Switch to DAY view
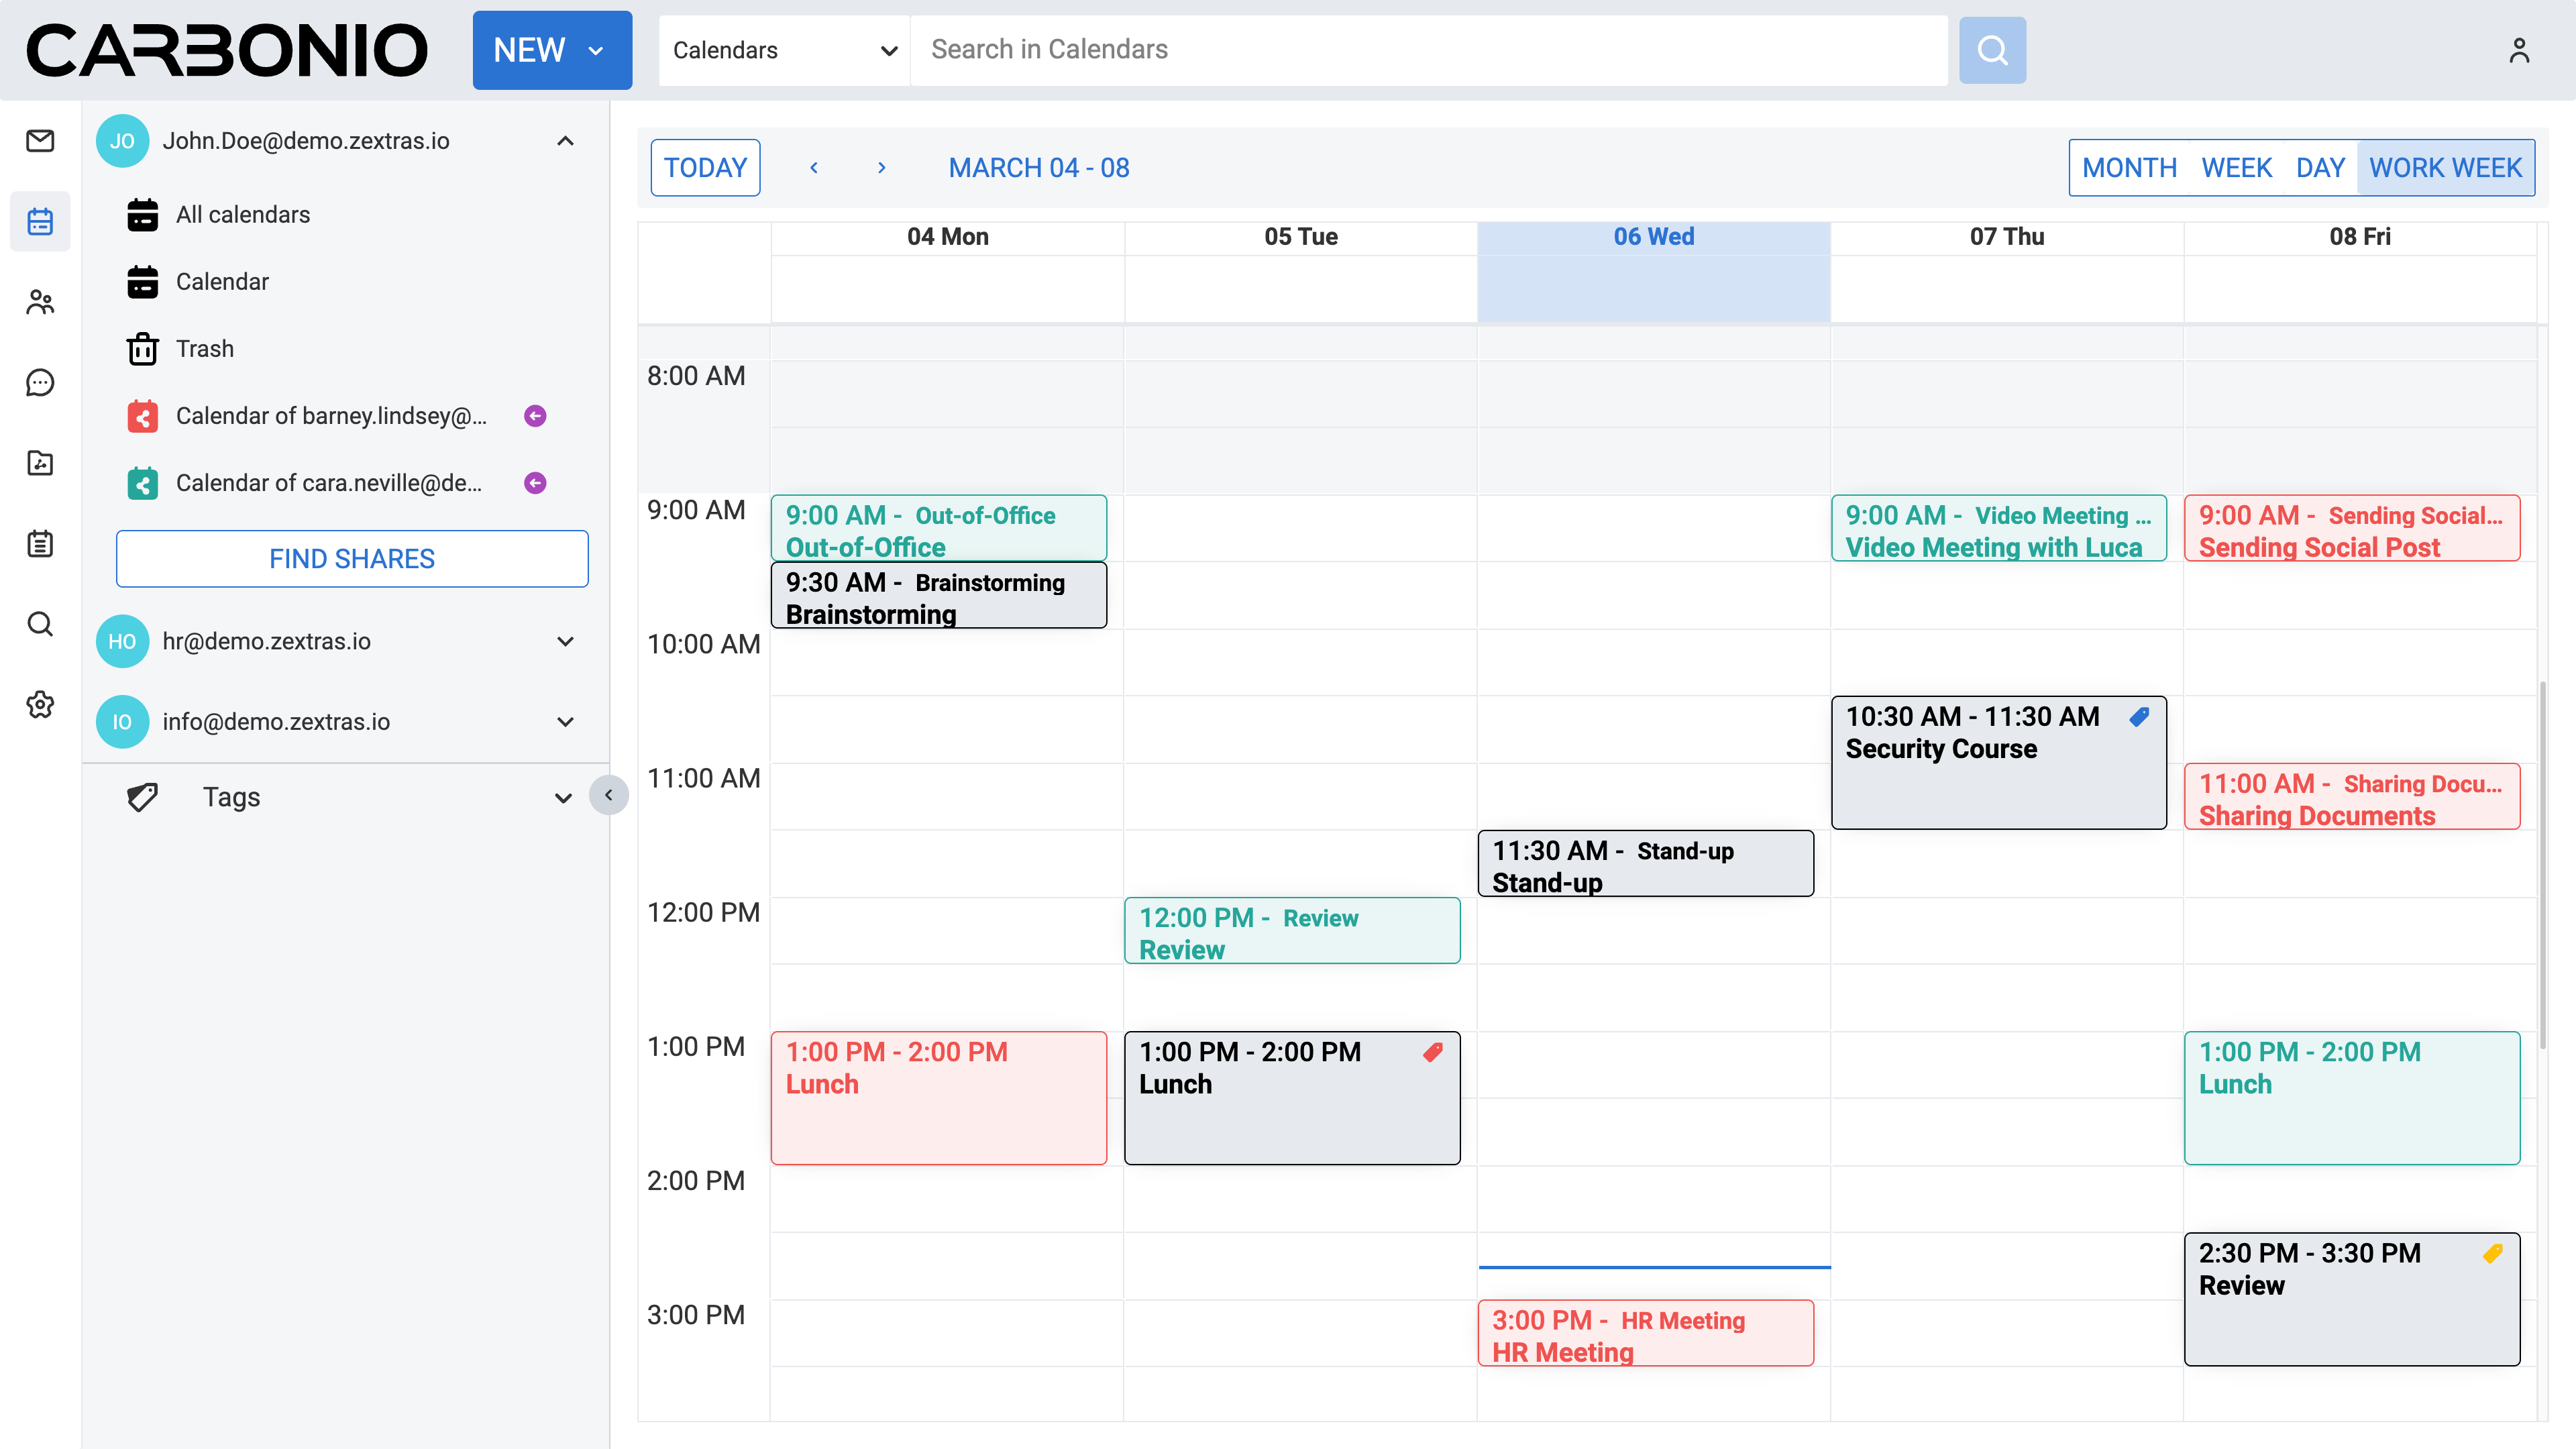This screenshot has width=2576, height=1449. (2319, 168)
